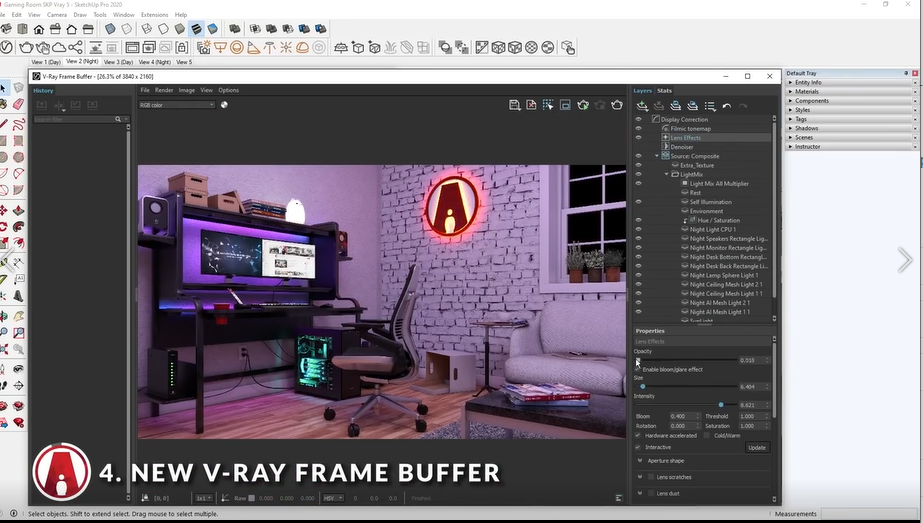Screen dimensions: 923x523
Task: Open the Options menu in frame buffer
Action: point(228,90)
